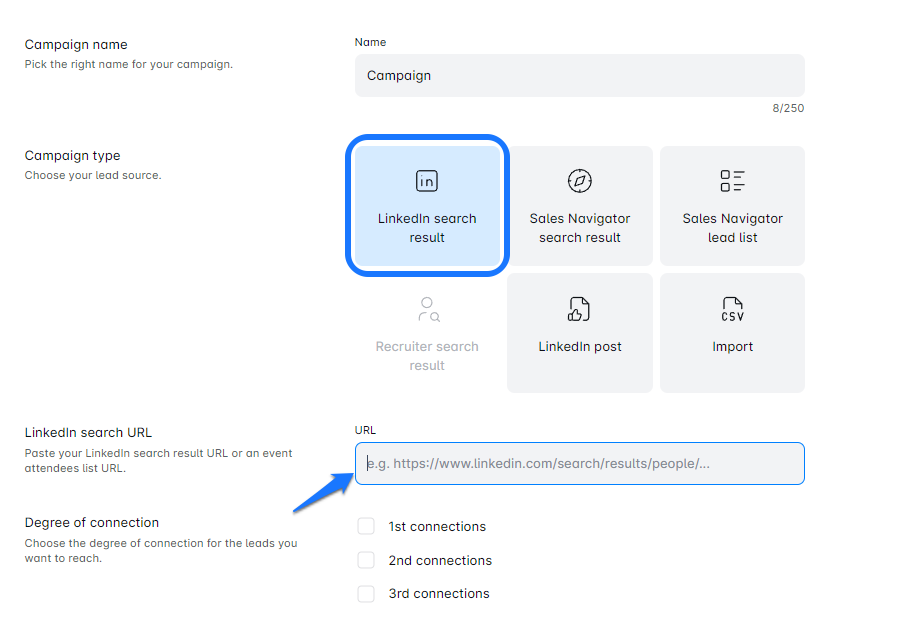
Task: Select the "LinkedIn search result" card label
Action: tap(427, 228)
